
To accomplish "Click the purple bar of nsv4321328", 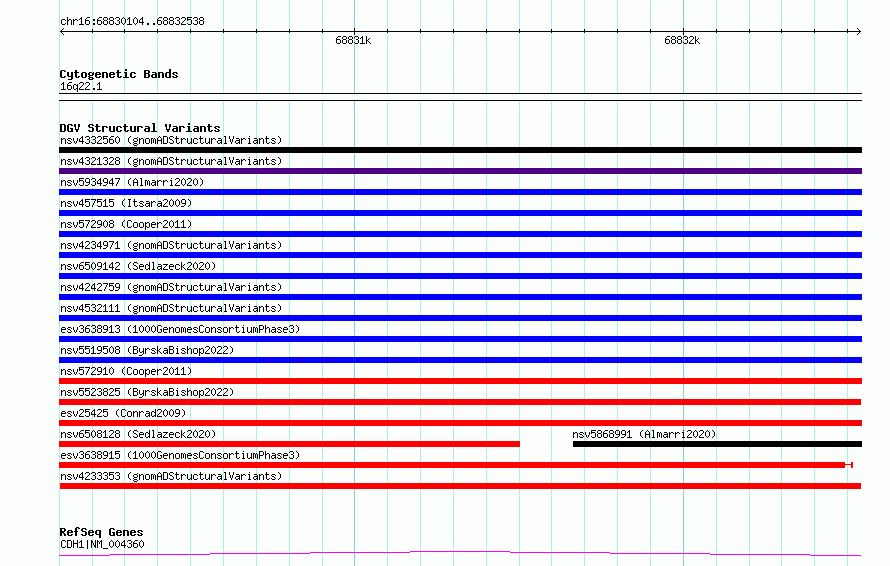I will click(x=460, y=171).
